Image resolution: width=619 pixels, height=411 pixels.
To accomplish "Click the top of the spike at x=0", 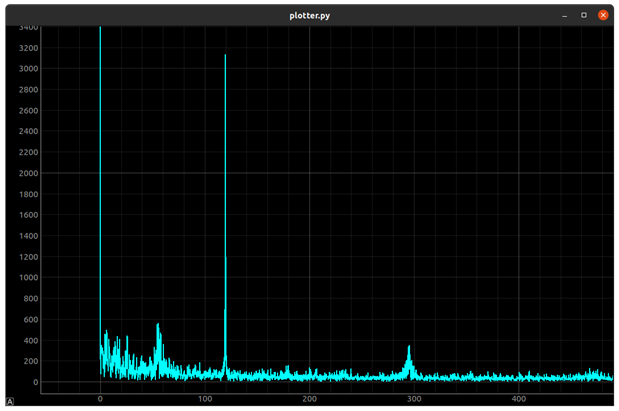I will tap(100, 29).
